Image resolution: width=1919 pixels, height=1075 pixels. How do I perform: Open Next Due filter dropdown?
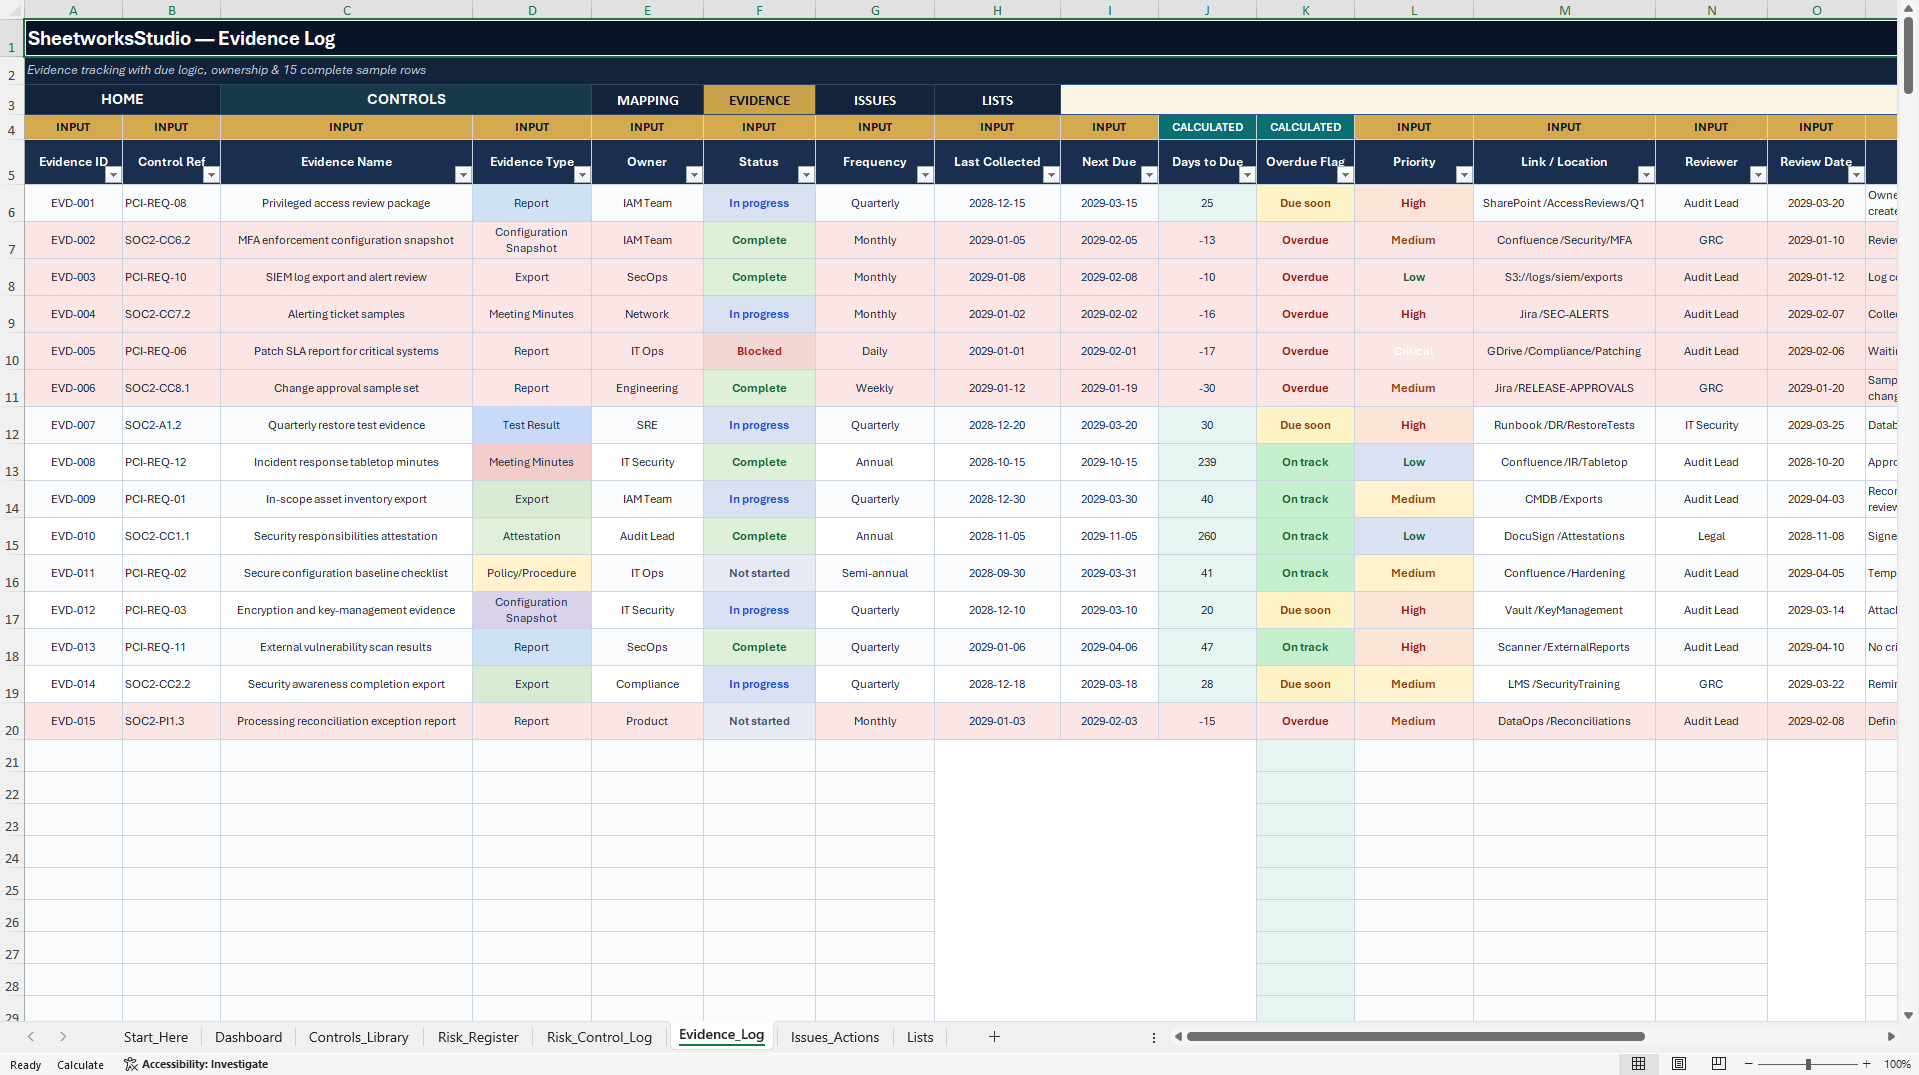[1149, 175]
